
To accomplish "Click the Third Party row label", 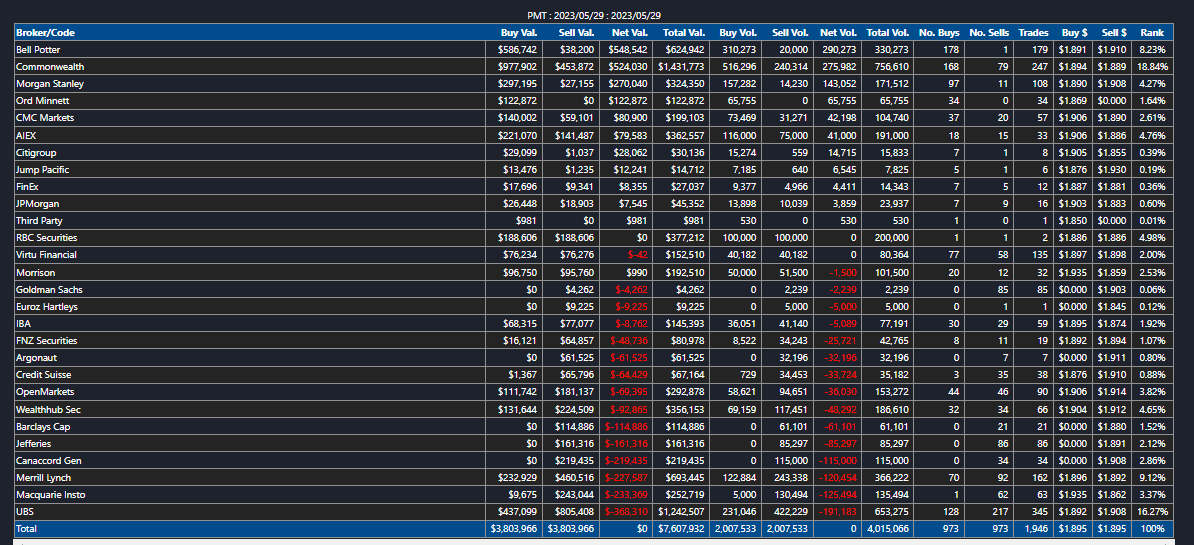I will coord(39,221).
